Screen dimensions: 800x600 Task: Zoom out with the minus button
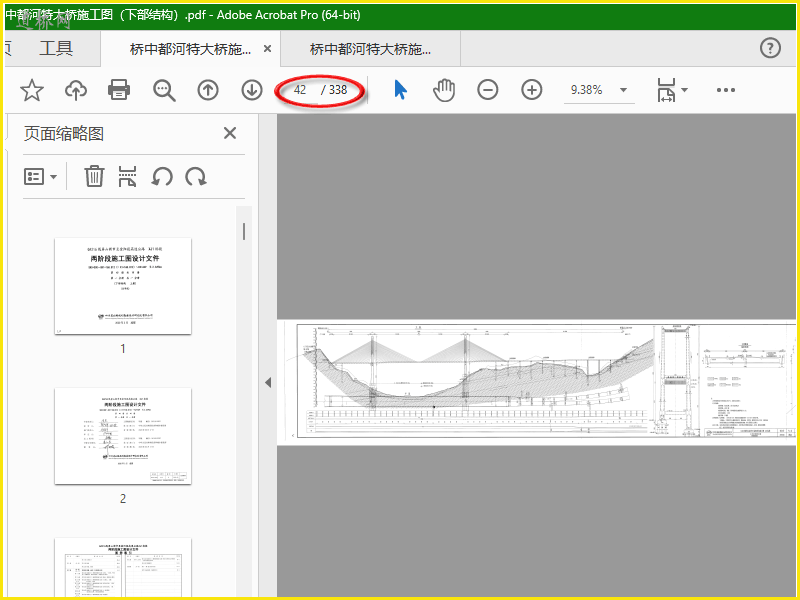point(487,90)
